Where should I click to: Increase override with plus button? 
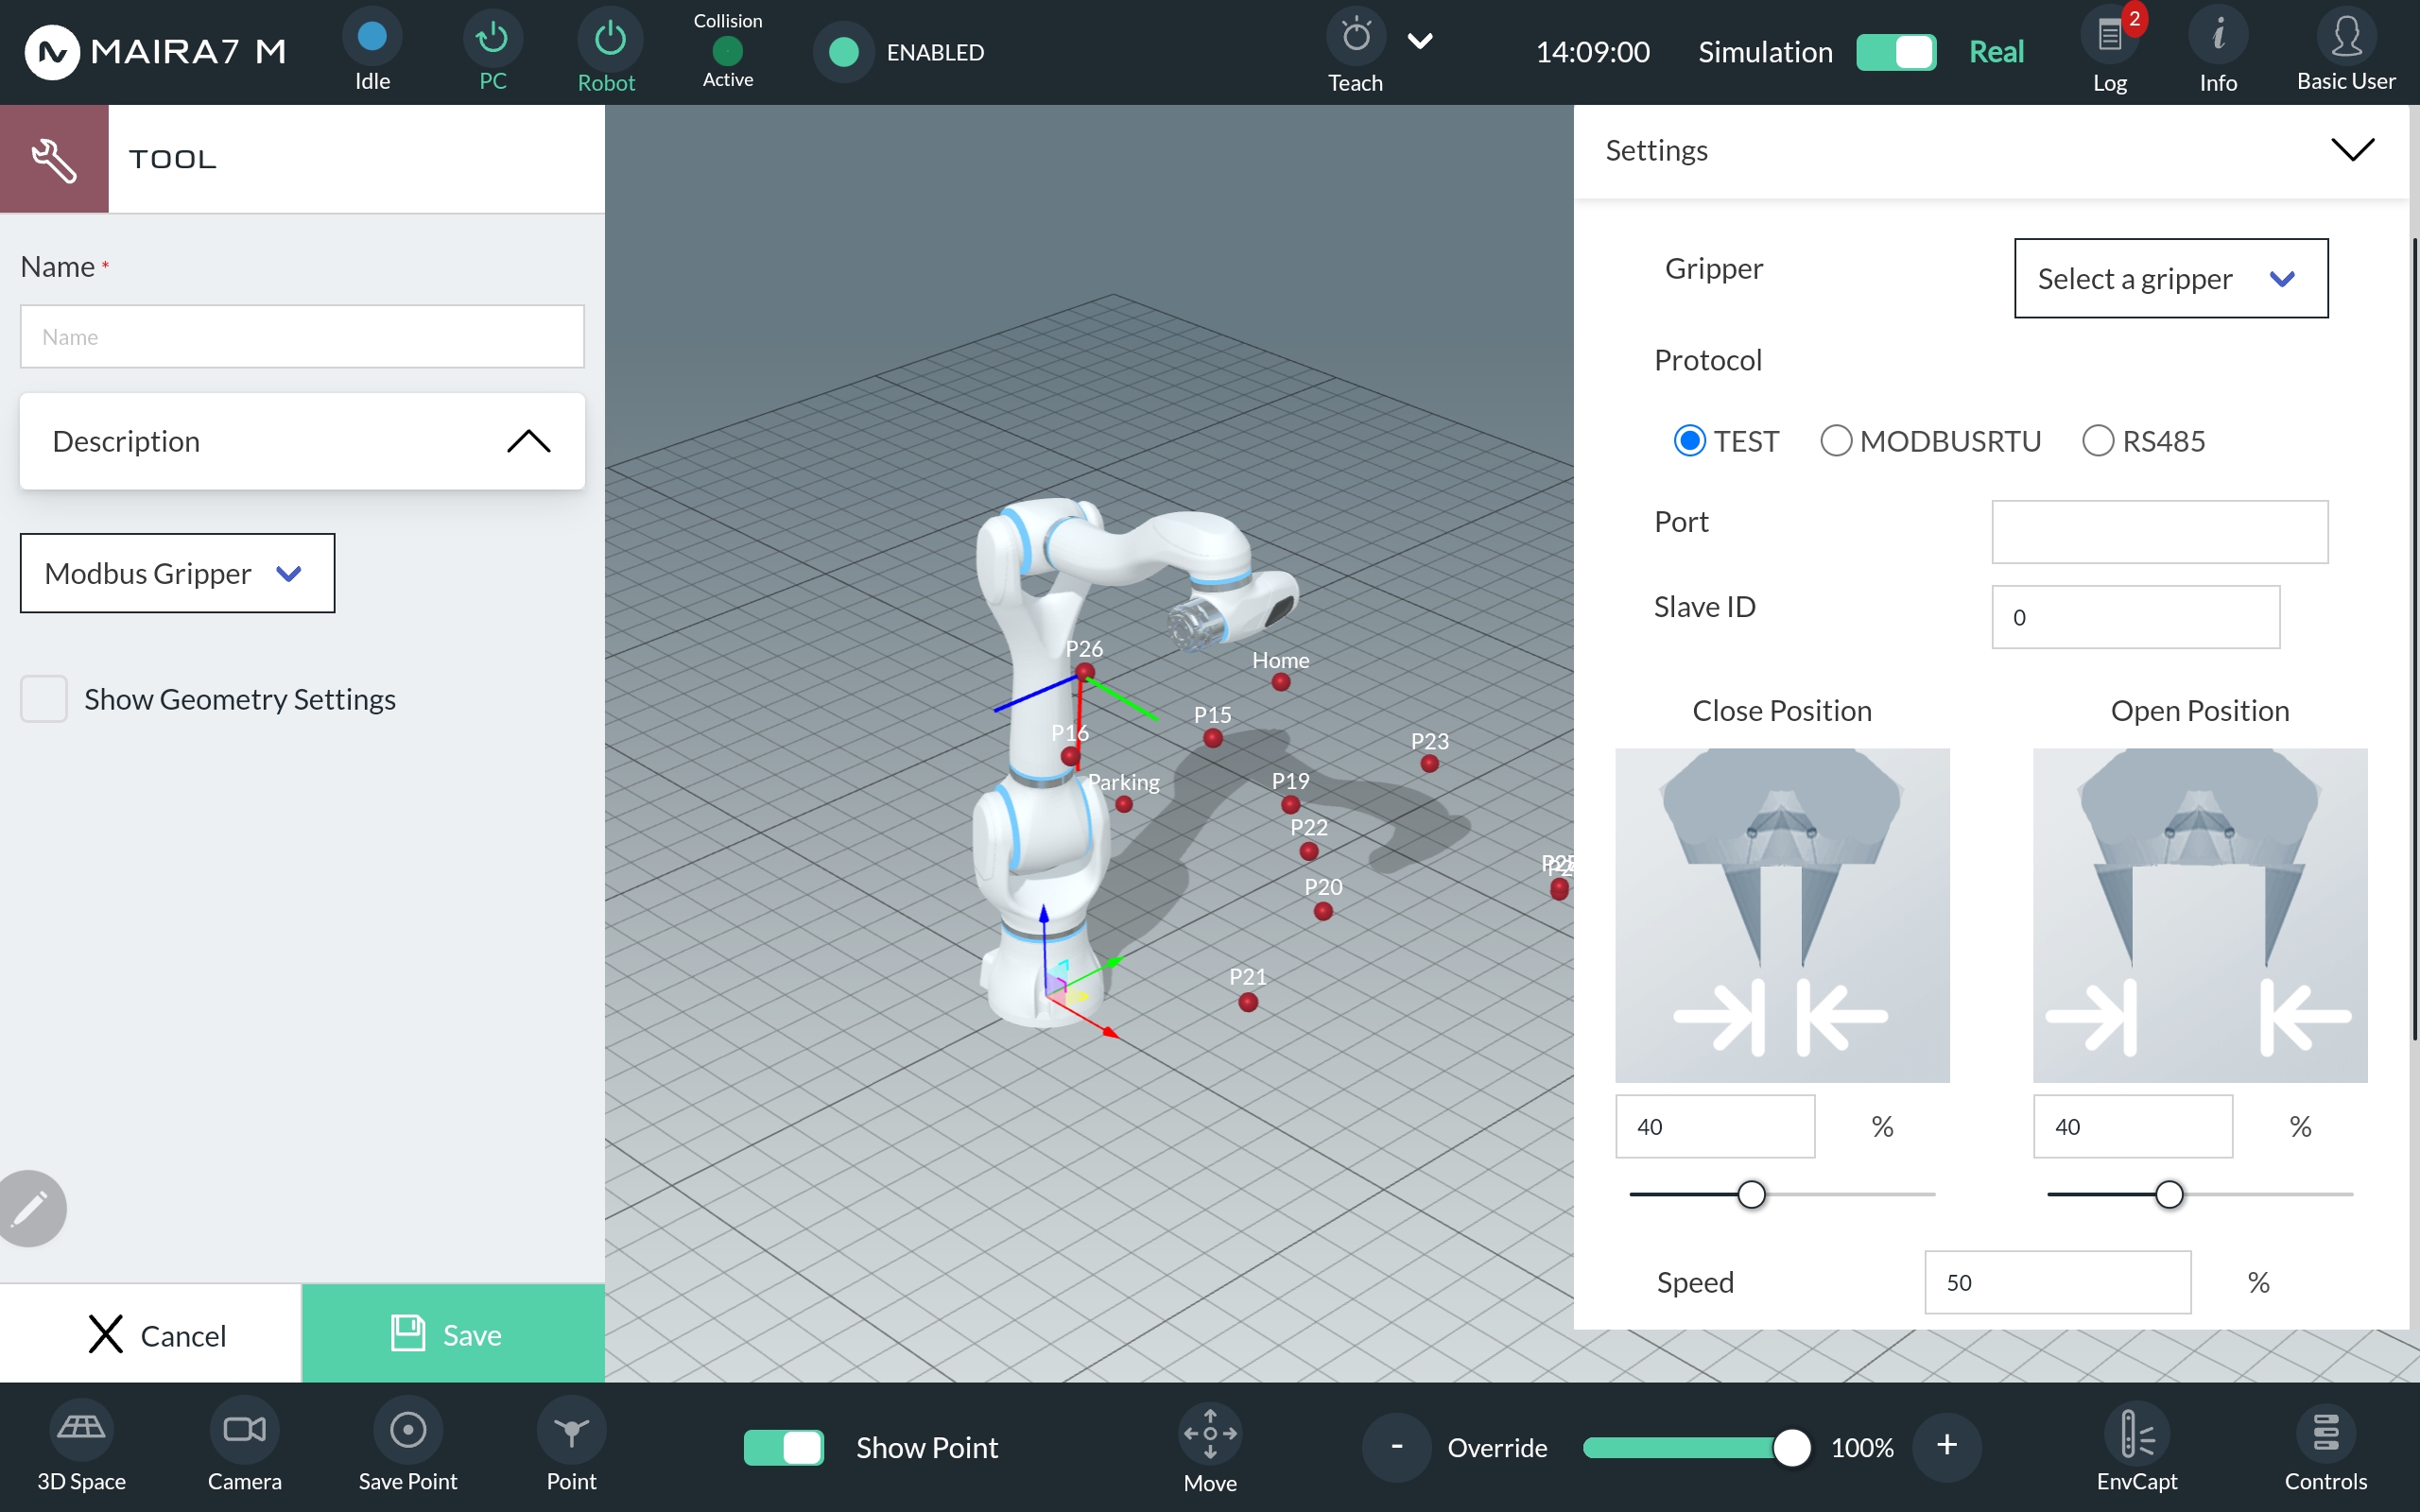click(1946, 1446)
